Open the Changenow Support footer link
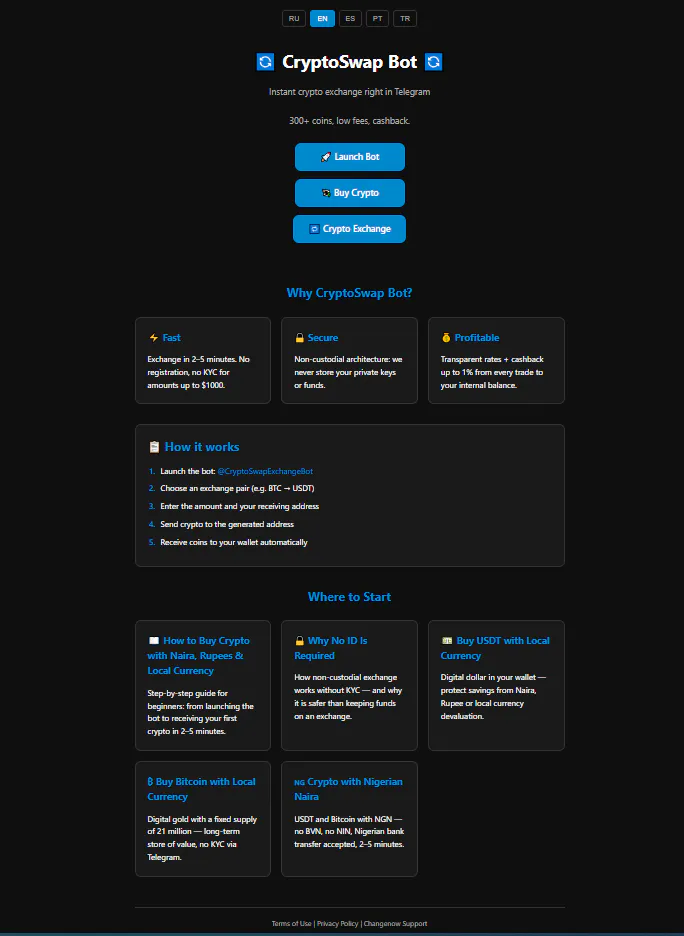The height and width of the screenshot is (936, 684). [396, 923]
